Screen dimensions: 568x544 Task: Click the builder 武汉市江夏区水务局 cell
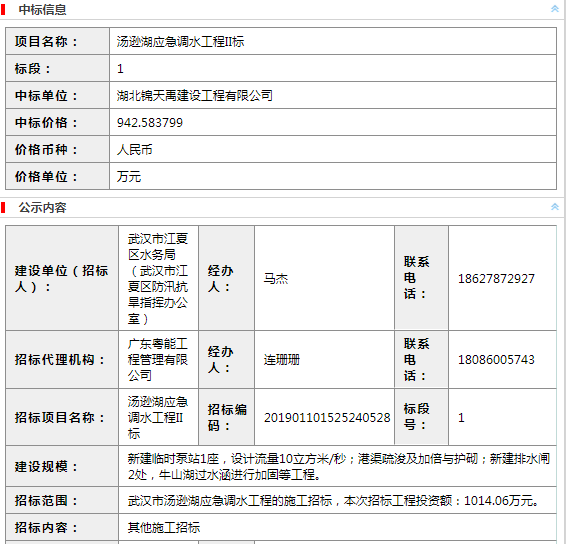(158, 278)
